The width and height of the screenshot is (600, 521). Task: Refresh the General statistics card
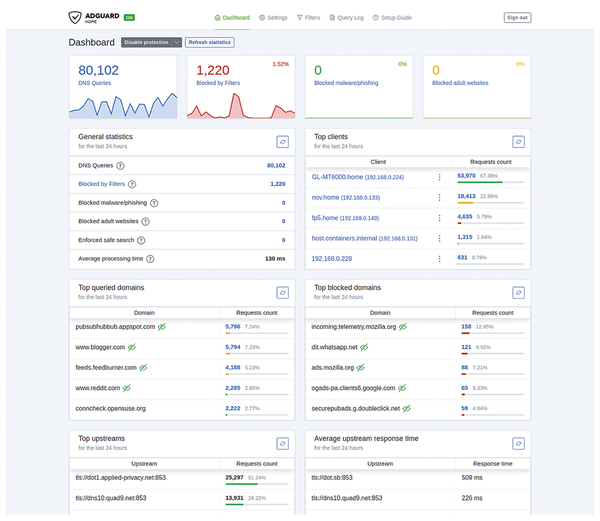(x=282, y=143)
